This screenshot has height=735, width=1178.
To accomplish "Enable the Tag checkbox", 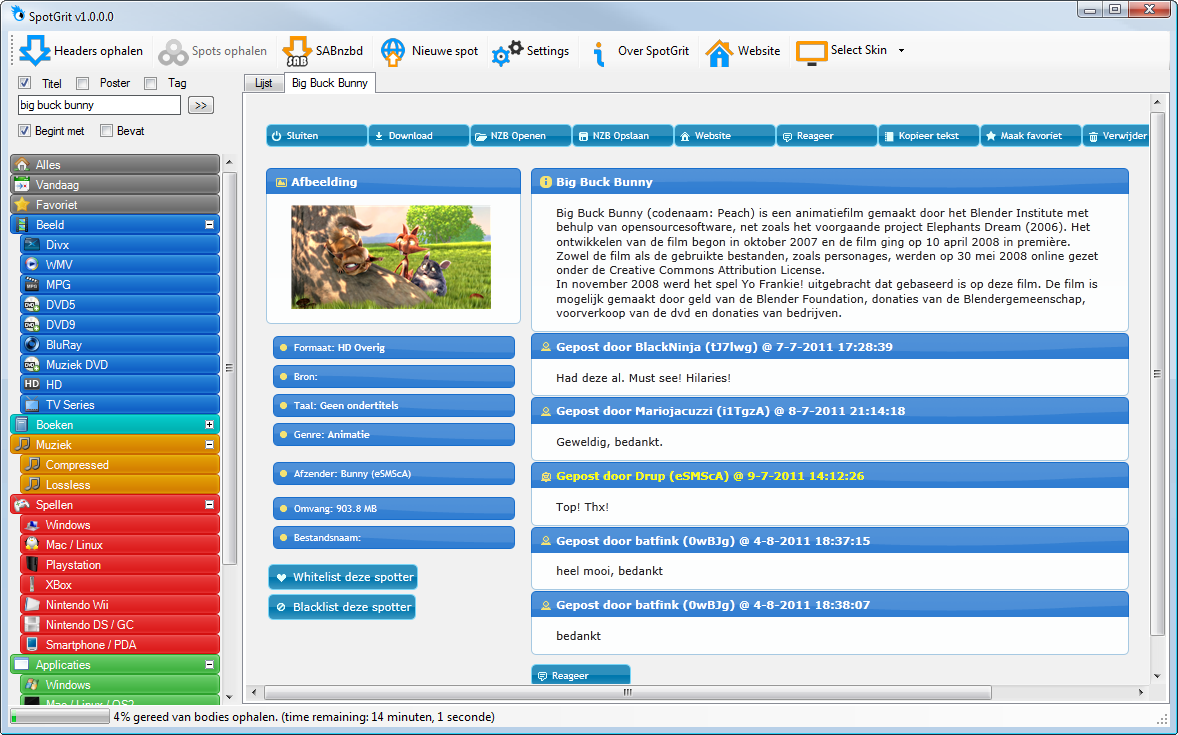I will (150, 83).
